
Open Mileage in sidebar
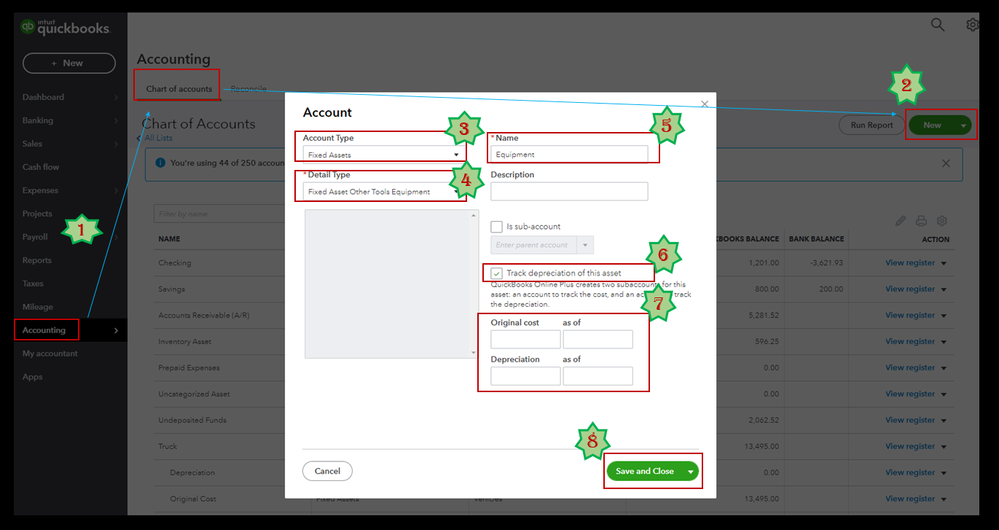coord(38,307)
